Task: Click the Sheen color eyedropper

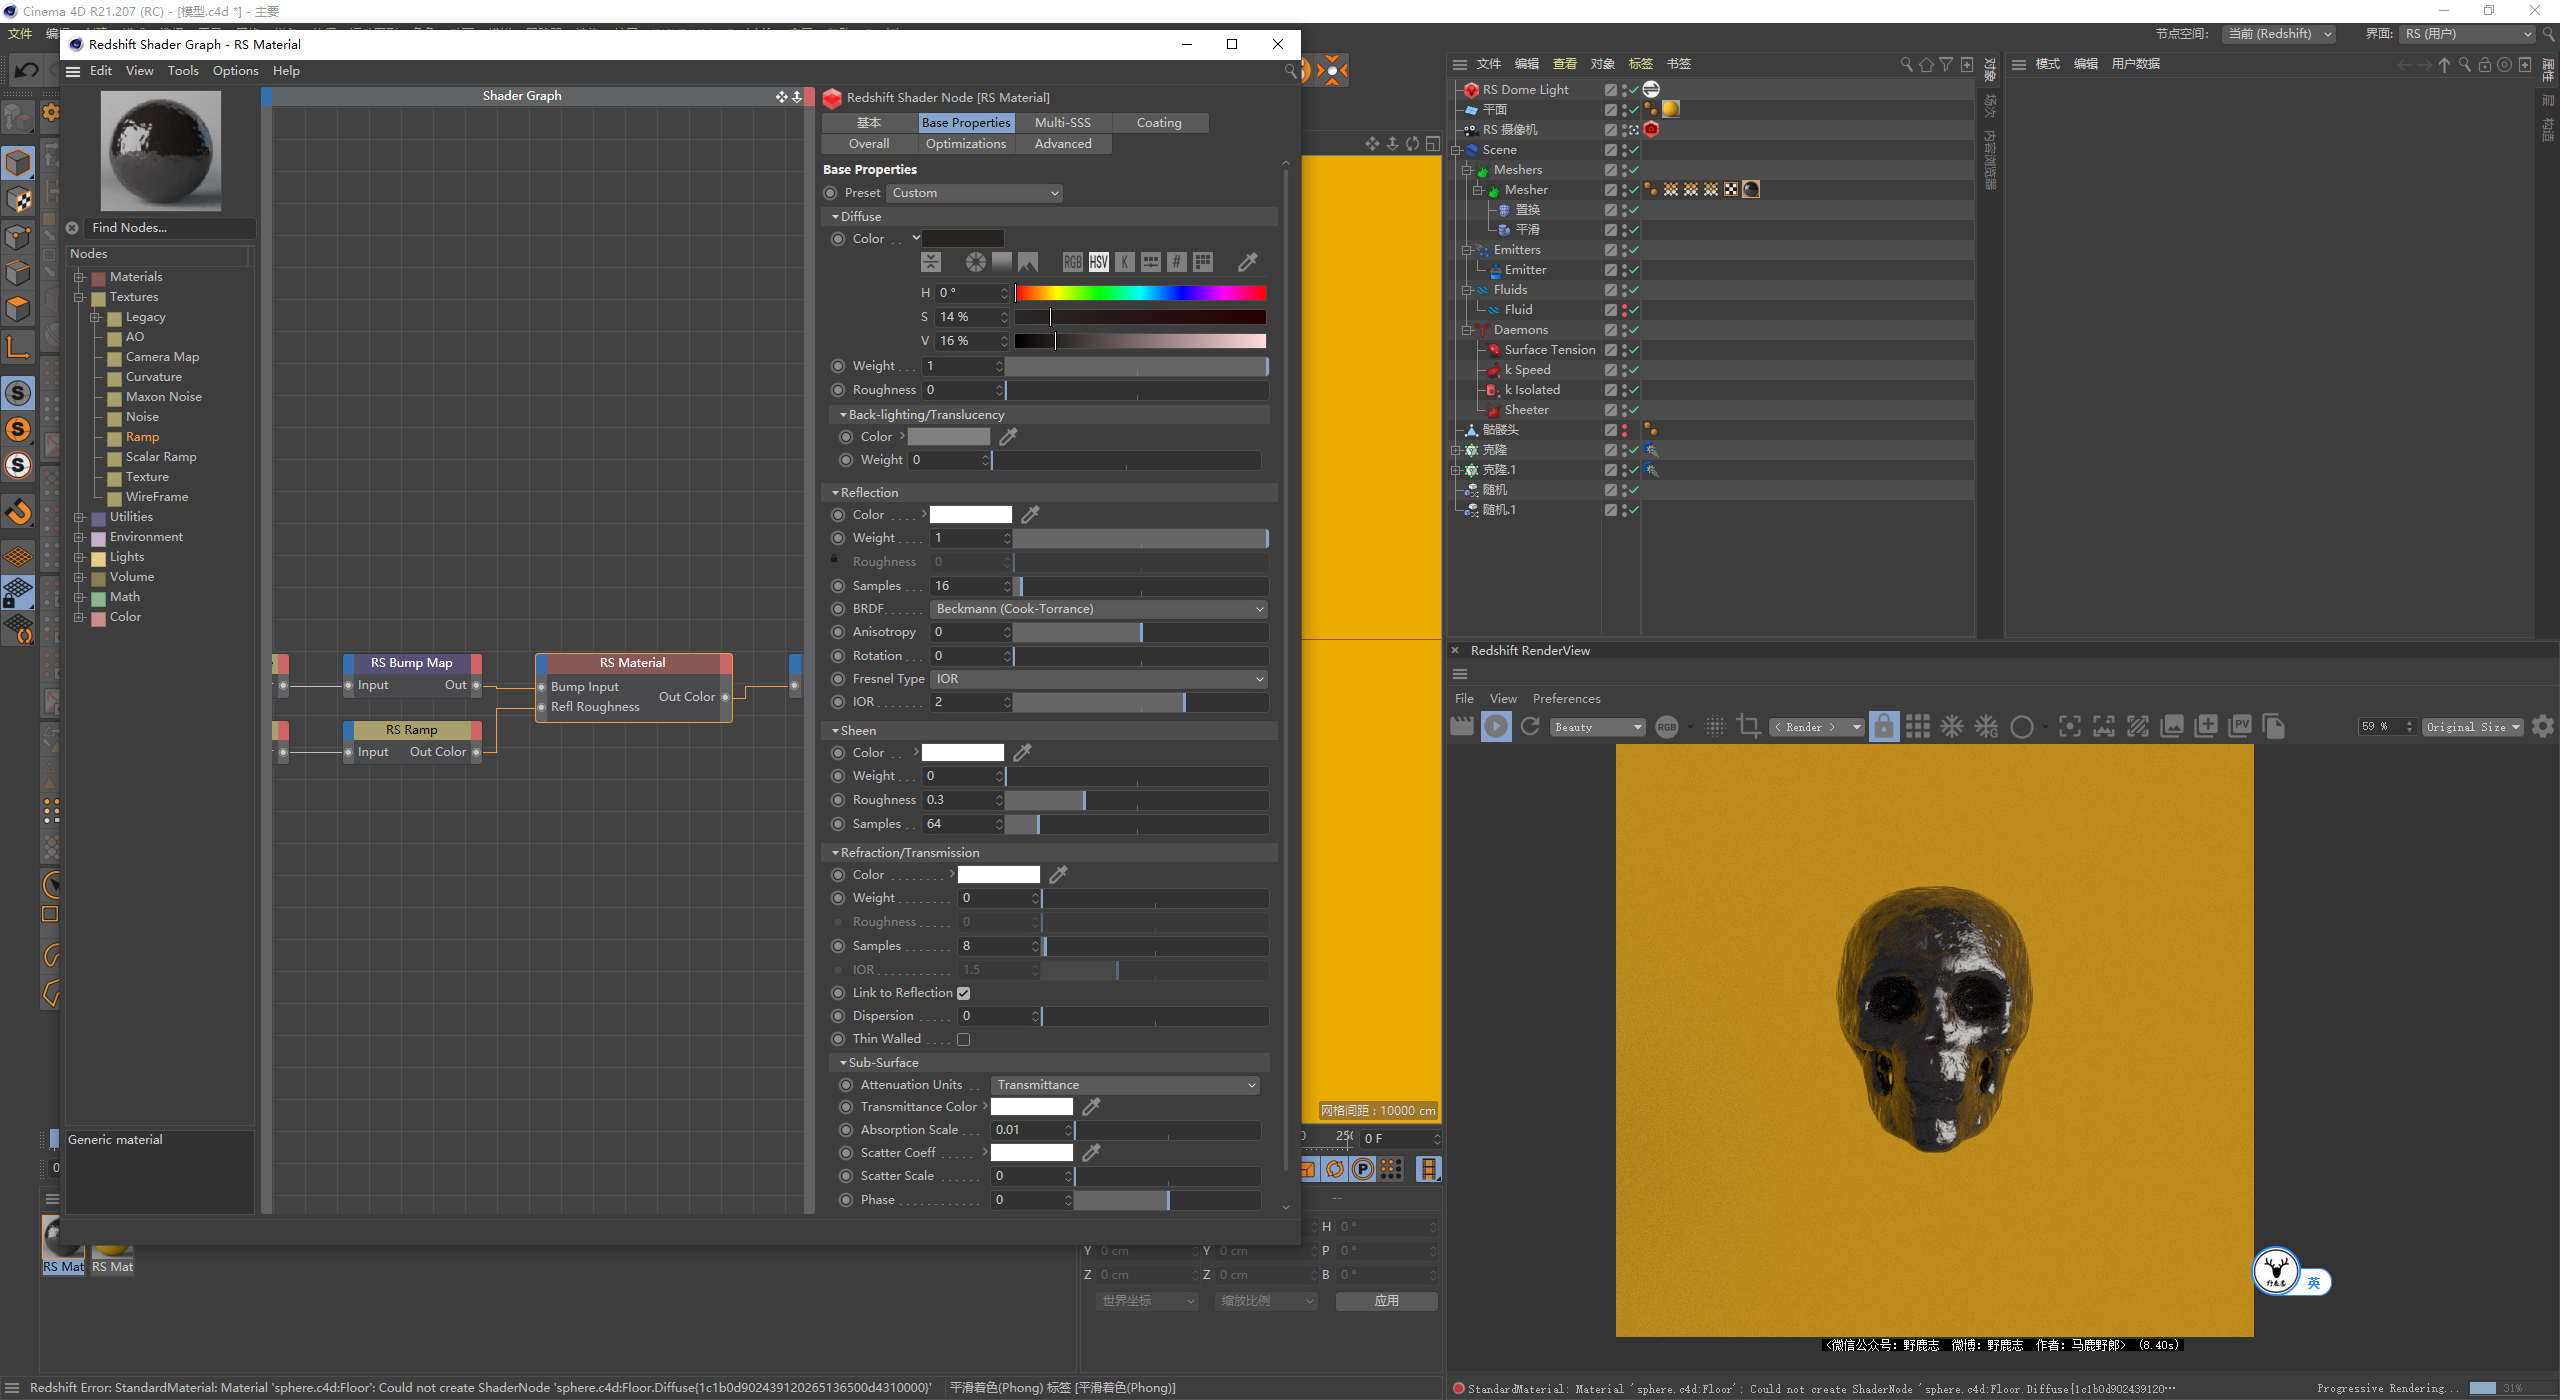Action: click(1022, 752)
